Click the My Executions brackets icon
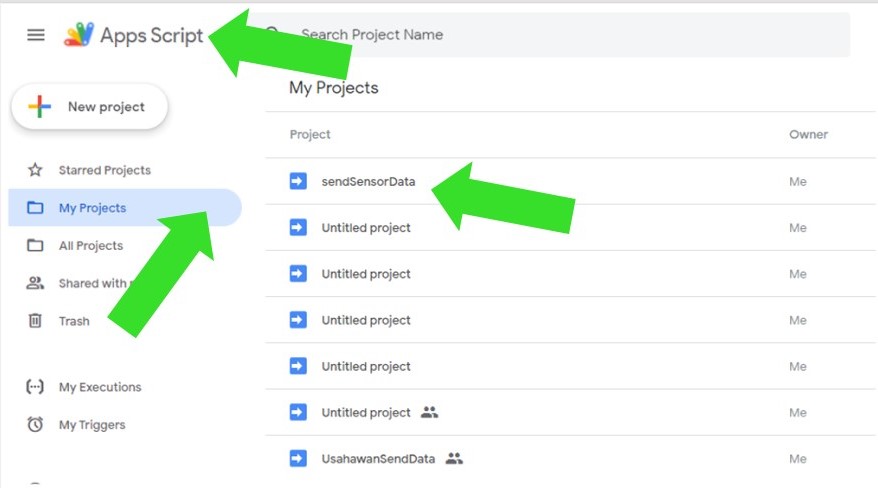 tap(35, 387)
